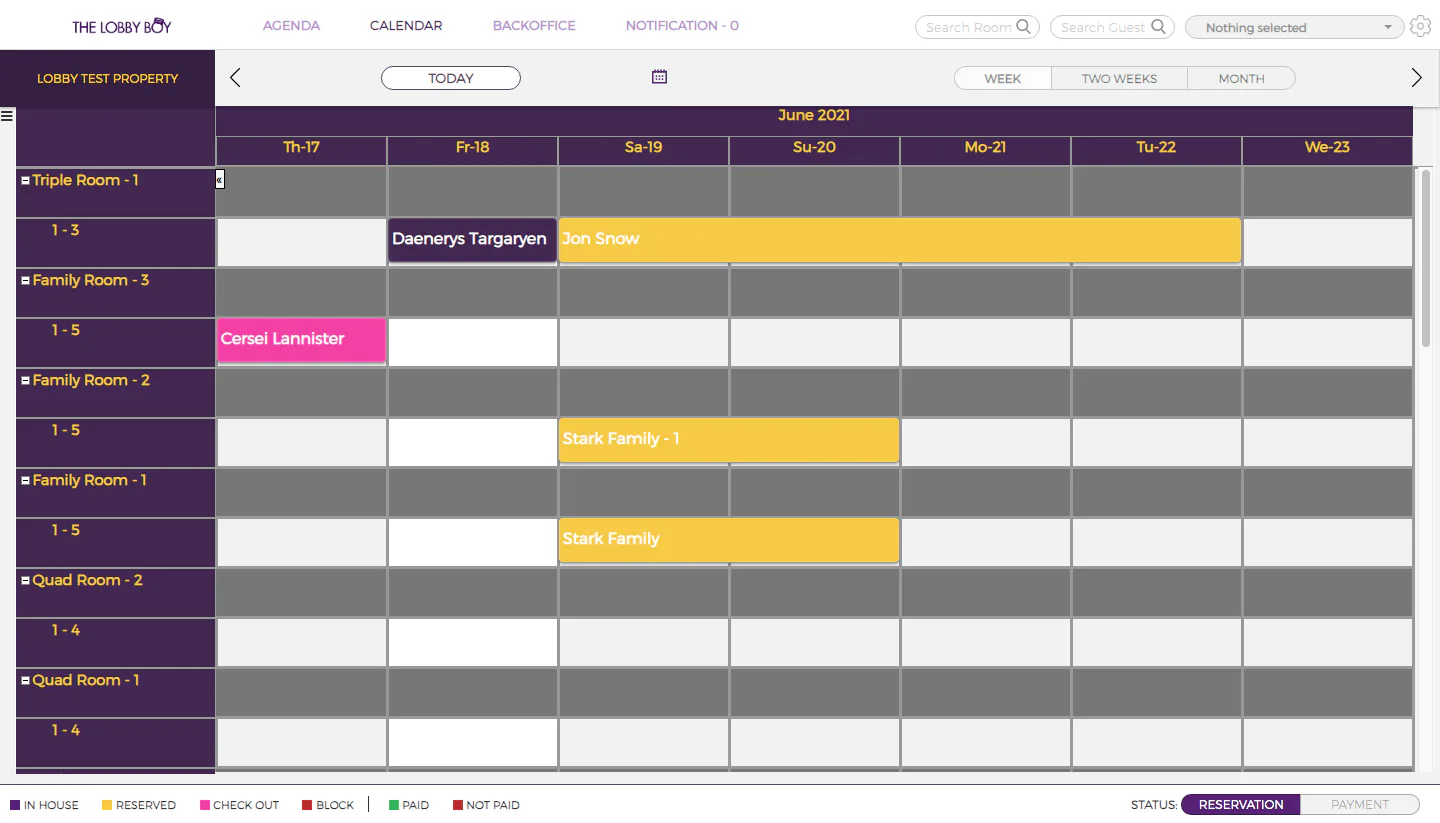
Task: Collapse the Quad Room - 2 group
Action: [26, 581]
